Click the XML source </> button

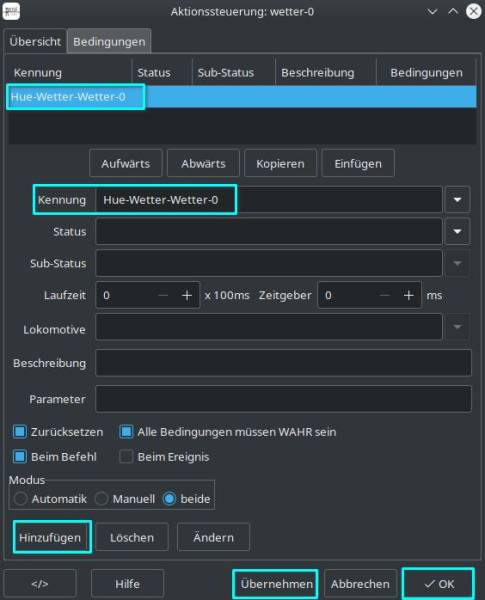(40, 584)
